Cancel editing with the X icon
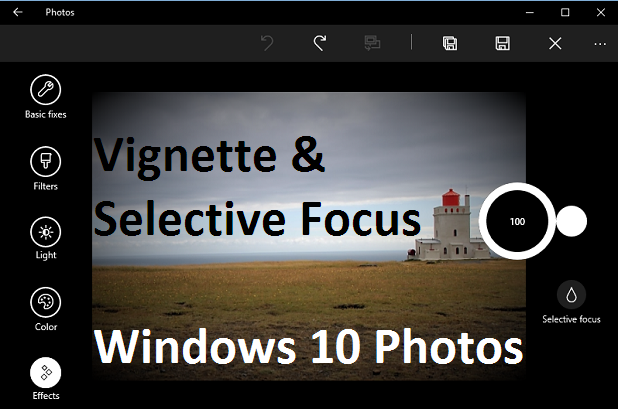Image resolution: width=618 pixels, height=409 pixels. (x=555, y=43)
